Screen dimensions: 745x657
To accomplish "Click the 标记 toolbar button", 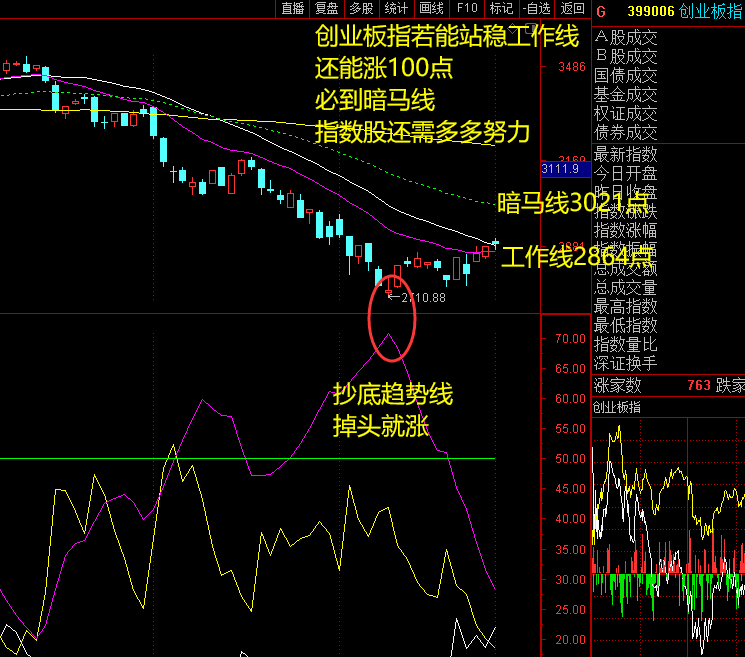I will pyautogui.click(x=501, y=9).
